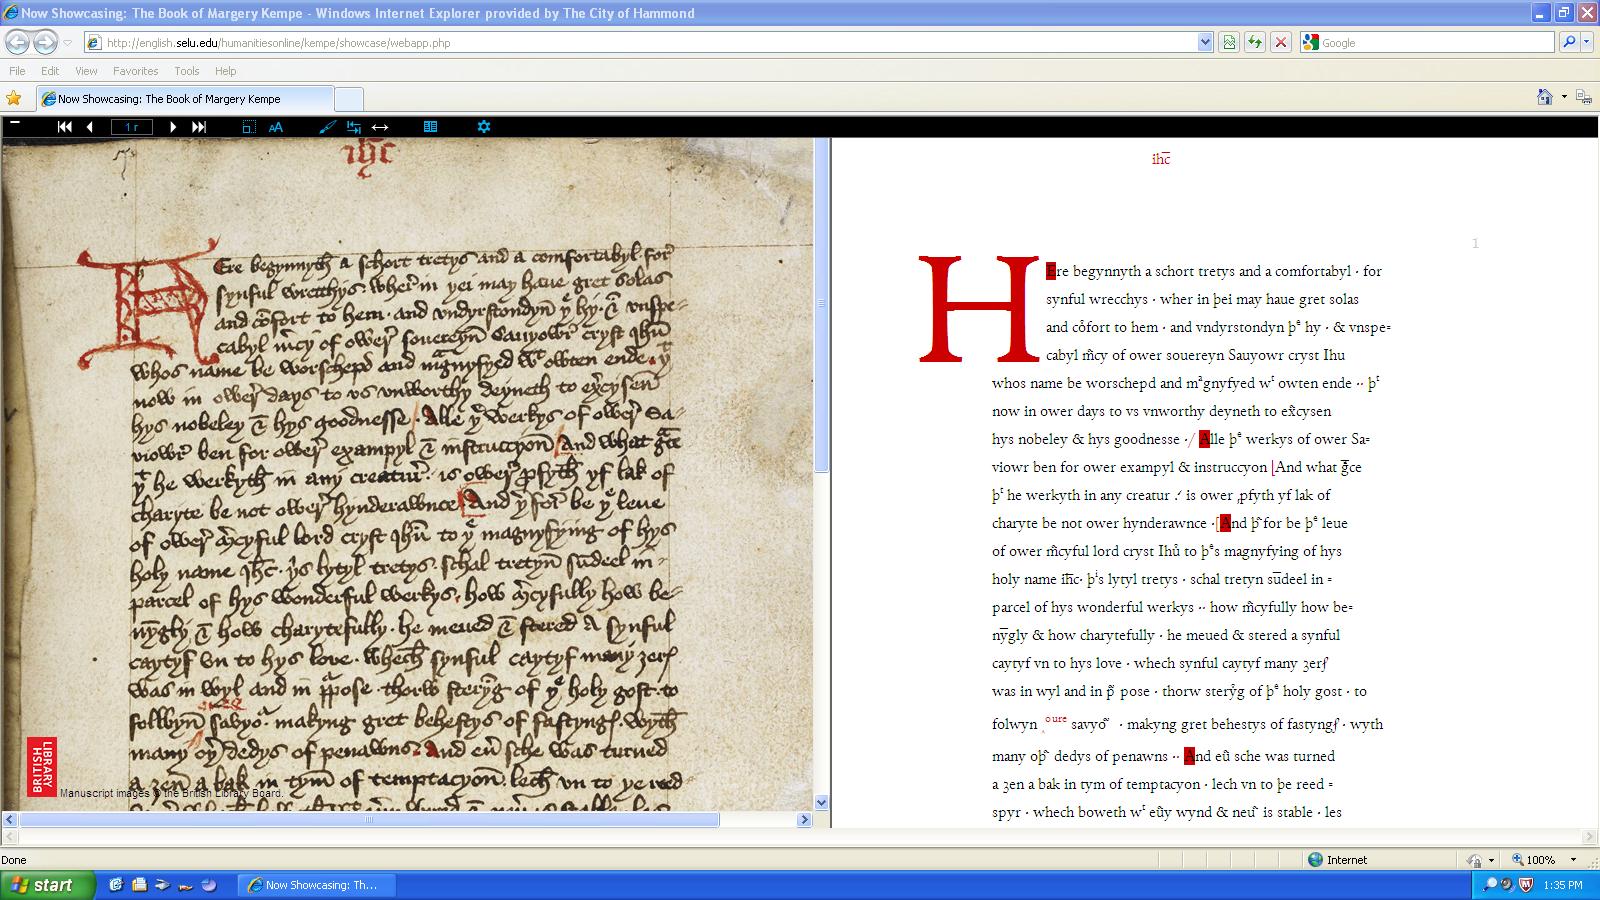Click the print/feeds icon on command bar
The width and height of the screenshot is (1600, 900).
(1583, 97)
